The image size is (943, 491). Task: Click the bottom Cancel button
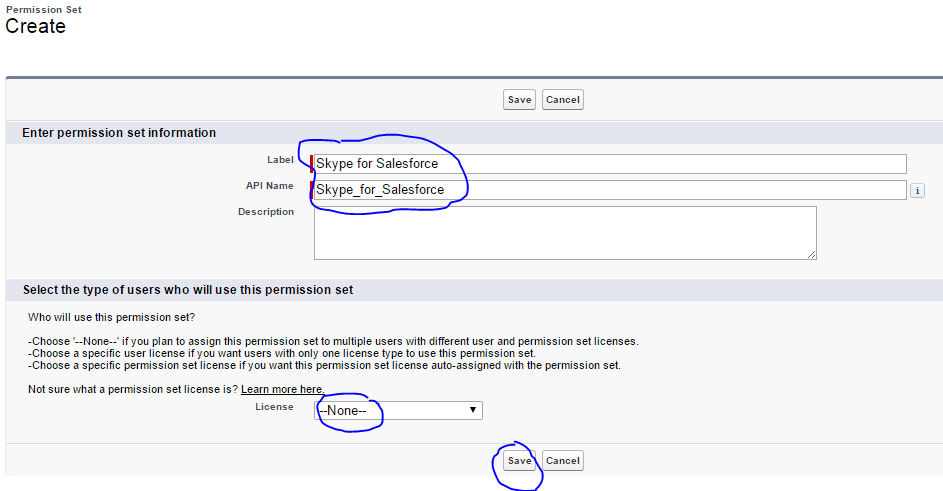563,461
